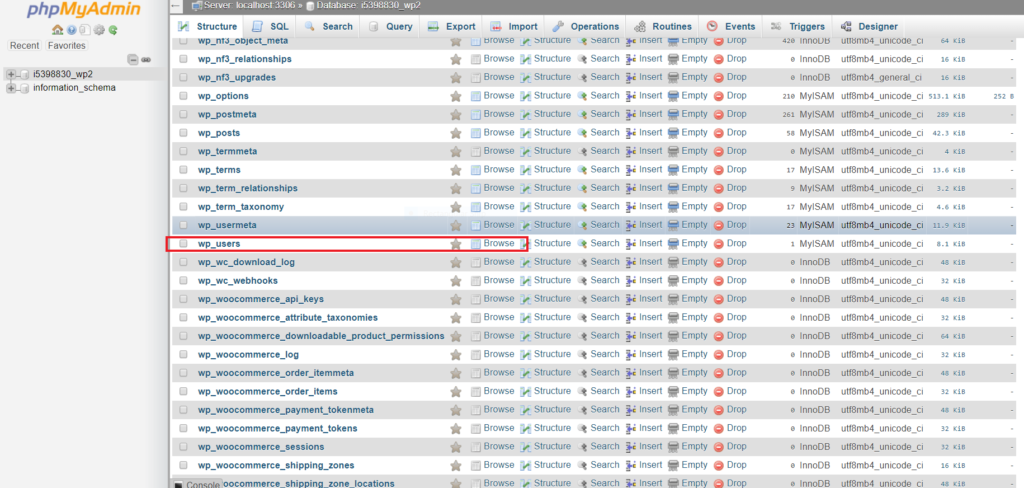Viewport: 1024px width, 488px height.
Task: Tick wp_users checkbox
Action: [x=184, y=244]
